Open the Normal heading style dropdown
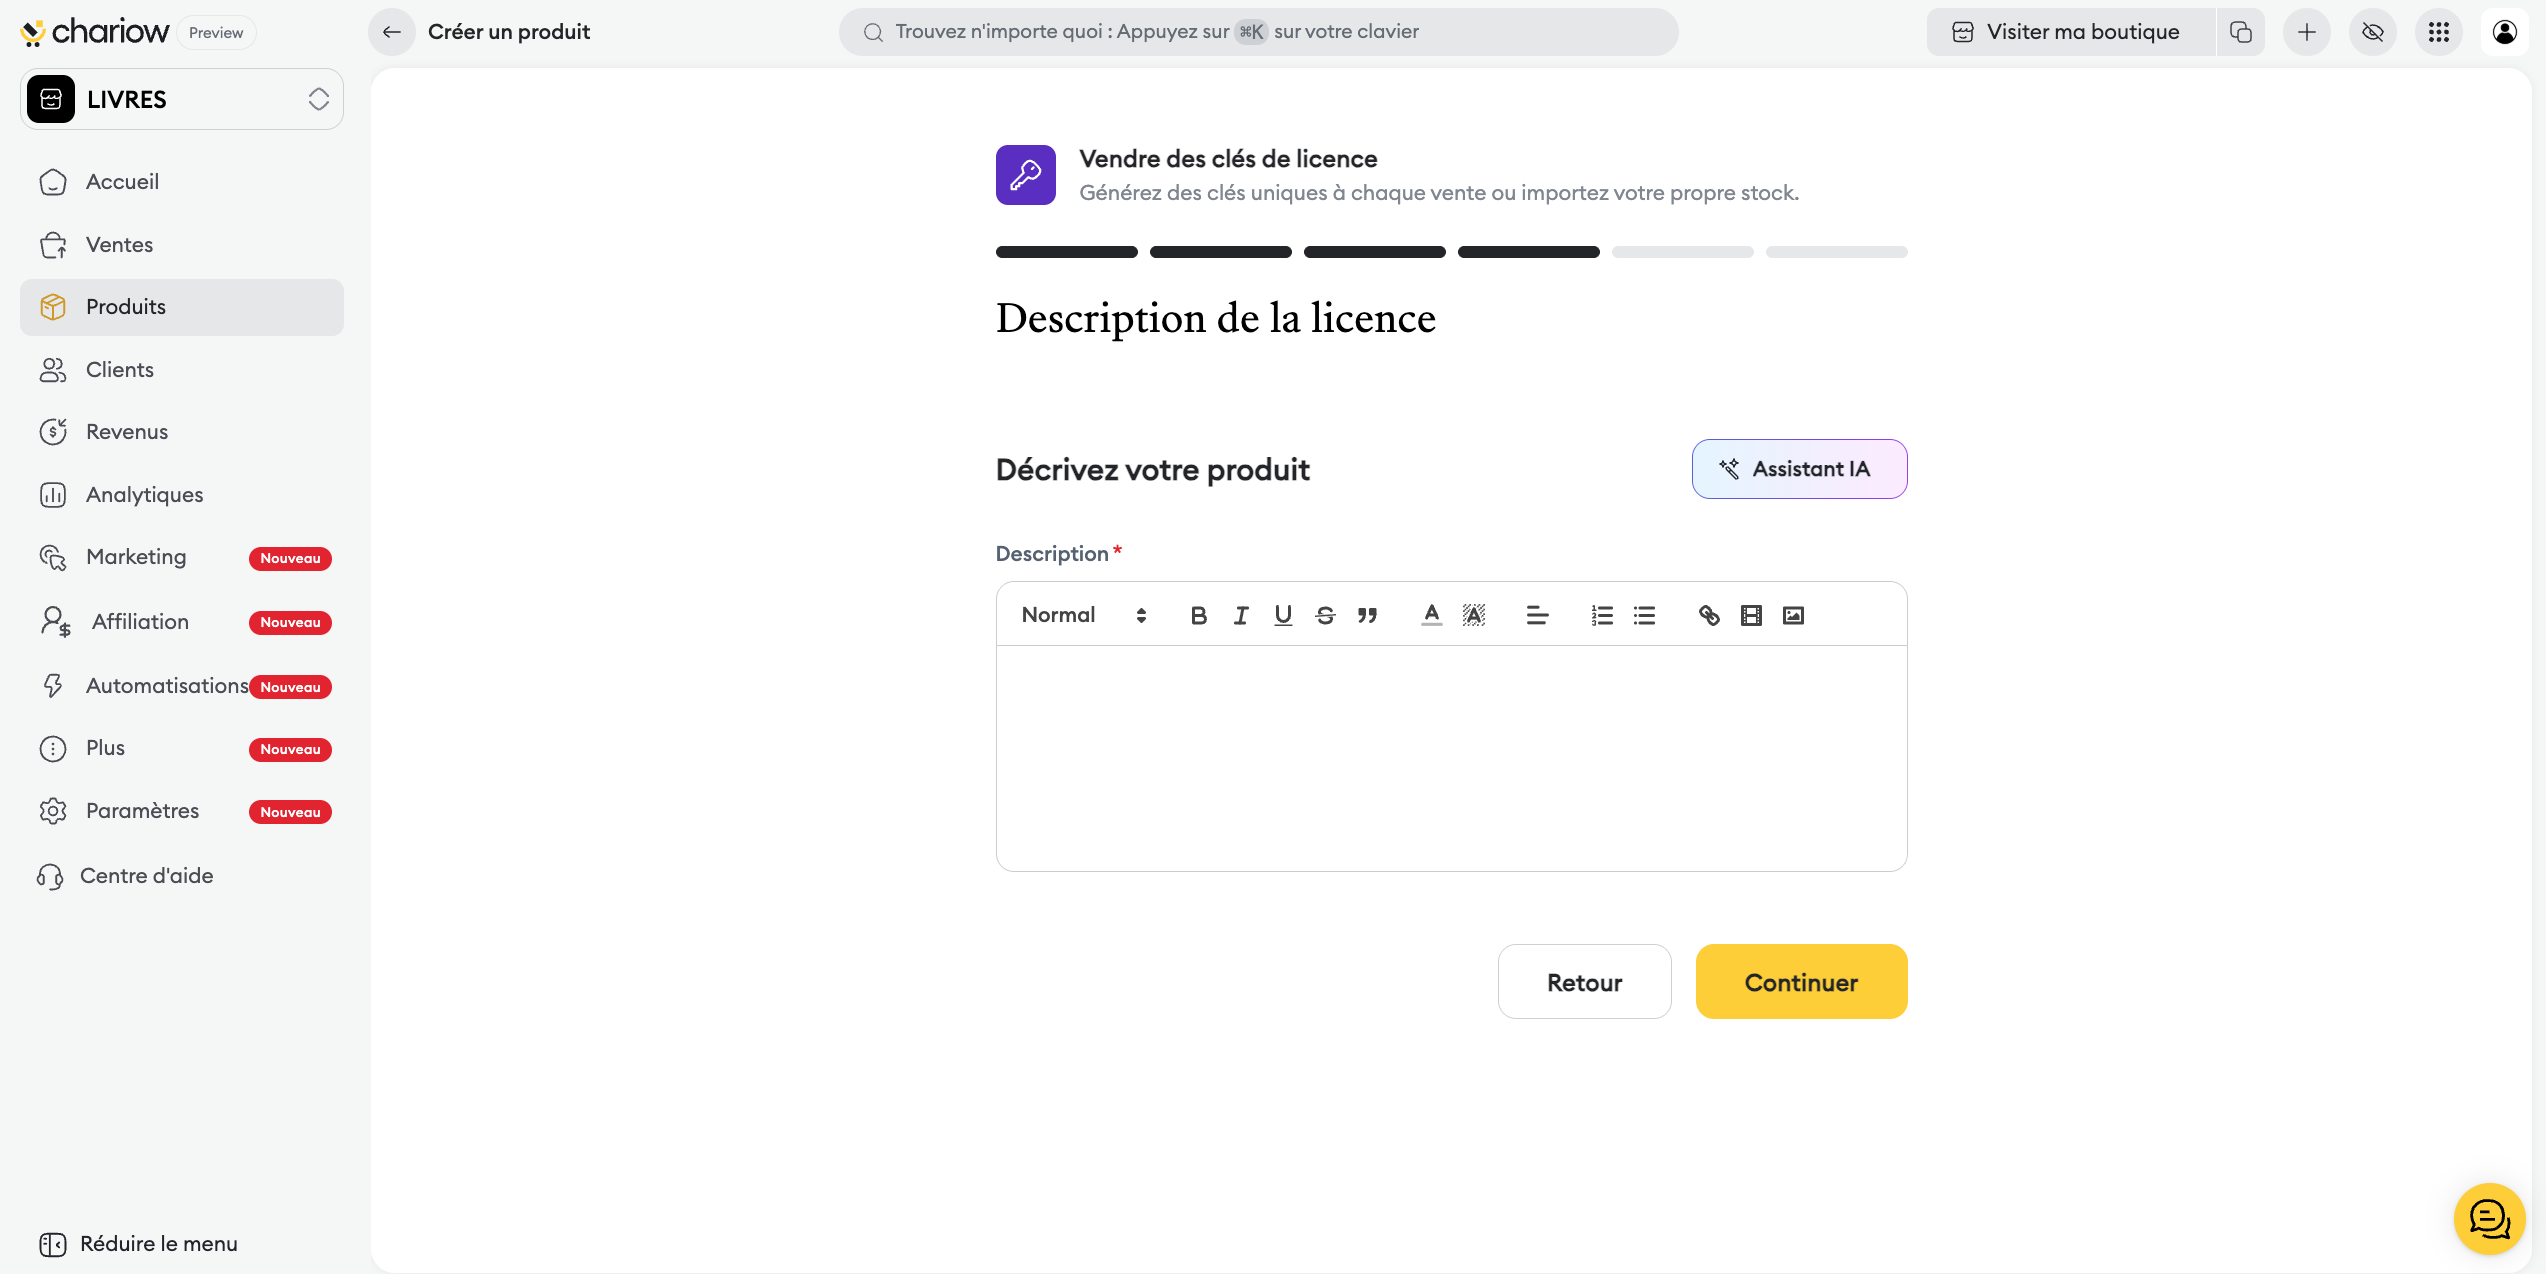 (1083, 615)
